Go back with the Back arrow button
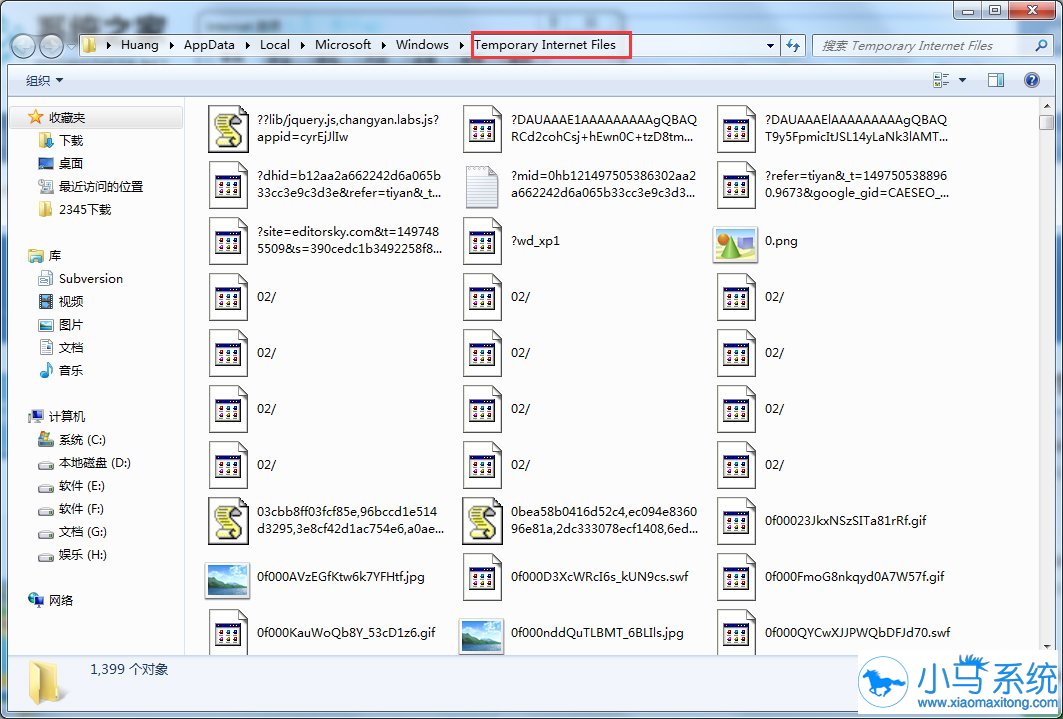This screenshot has height=719, width=1063. pos(22,46)
